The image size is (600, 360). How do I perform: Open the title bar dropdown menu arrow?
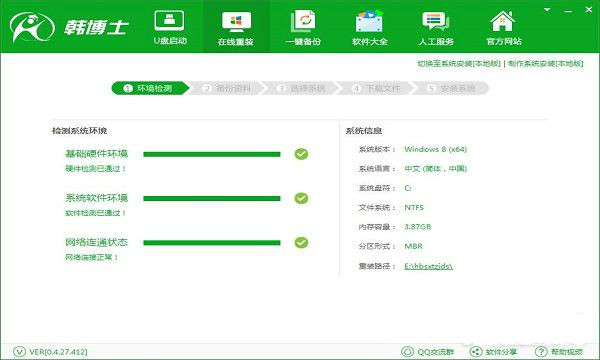click(547, 10)
